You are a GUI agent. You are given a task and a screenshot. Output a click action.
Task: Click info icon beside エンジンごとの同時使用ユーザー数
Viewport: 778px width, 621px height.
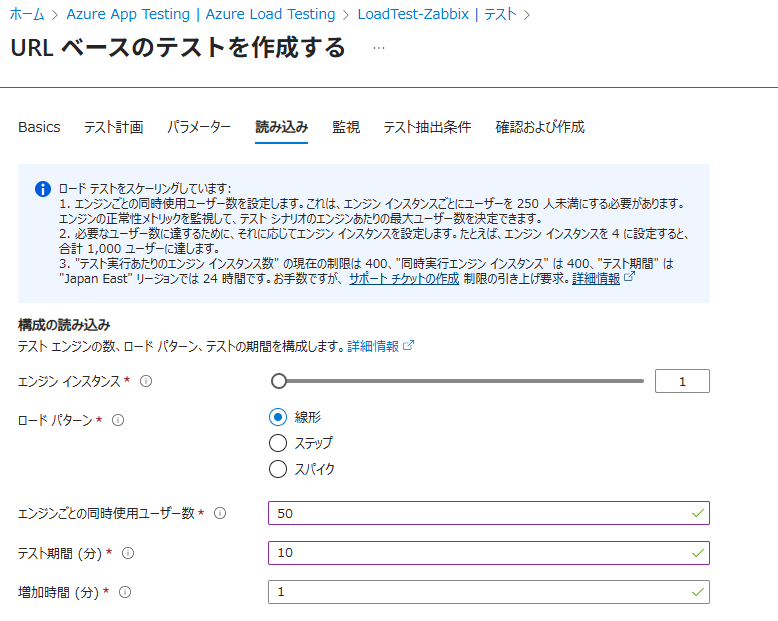click(220, 513)
